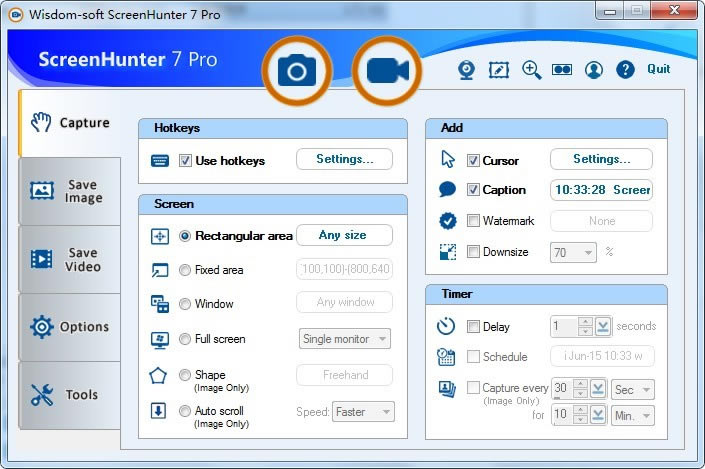
Task: Open the image editor icon in toolbar
Action: click(498, 70)
